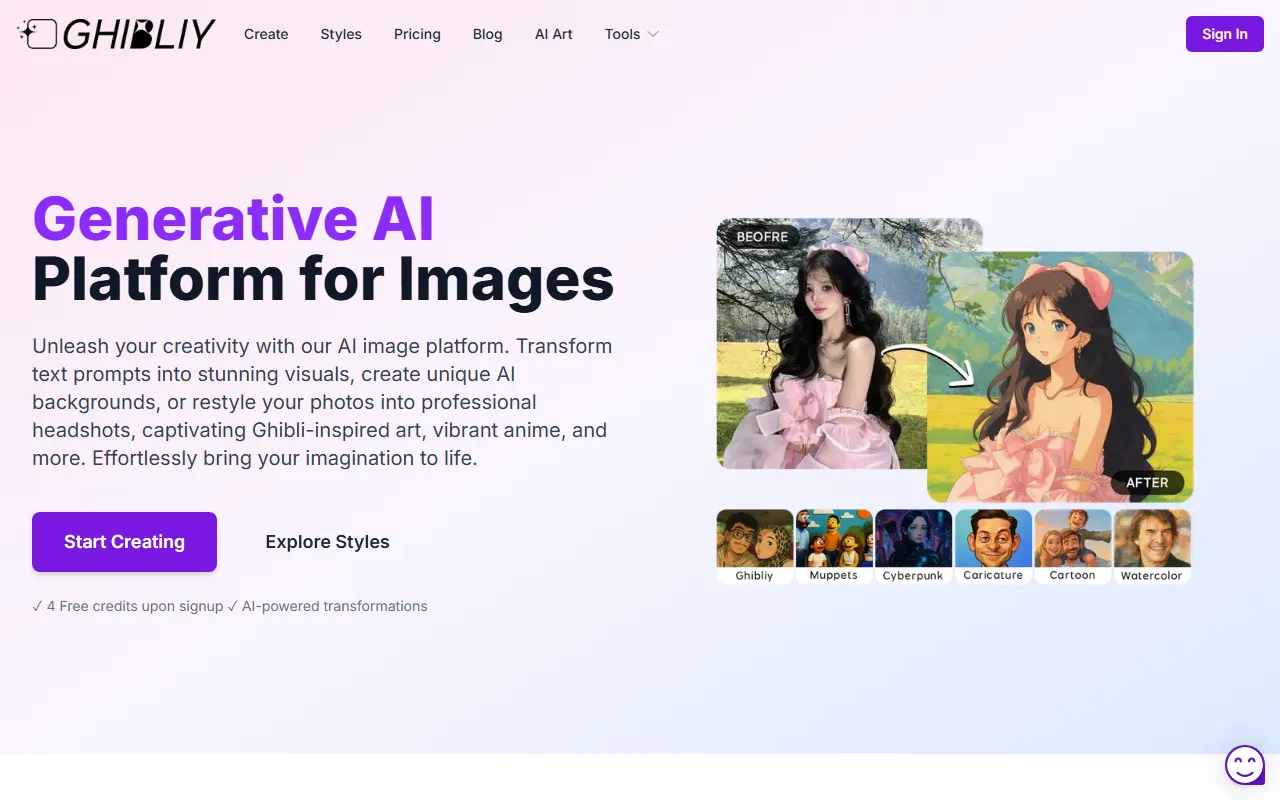The image size is (1280, 800).
Task: Select the Caricature style thumbnail
Action: [993, 540]
